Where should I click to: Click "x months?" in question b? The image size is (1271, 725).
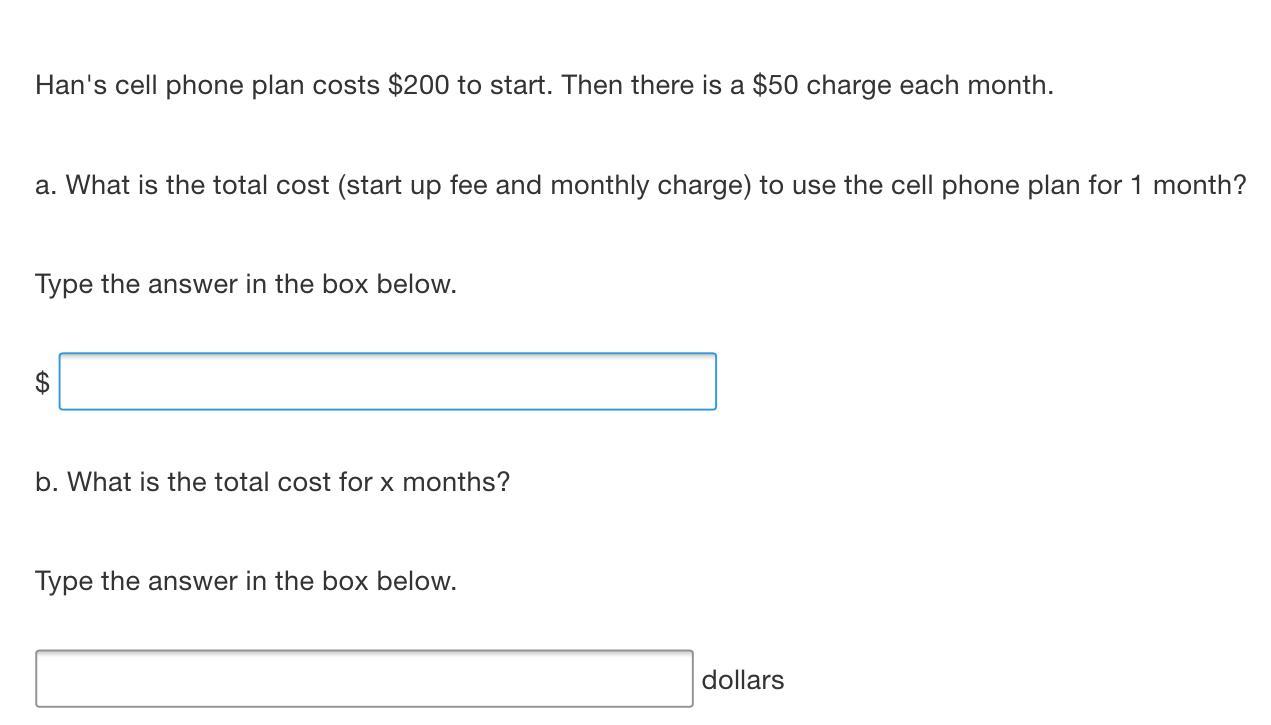444,482
